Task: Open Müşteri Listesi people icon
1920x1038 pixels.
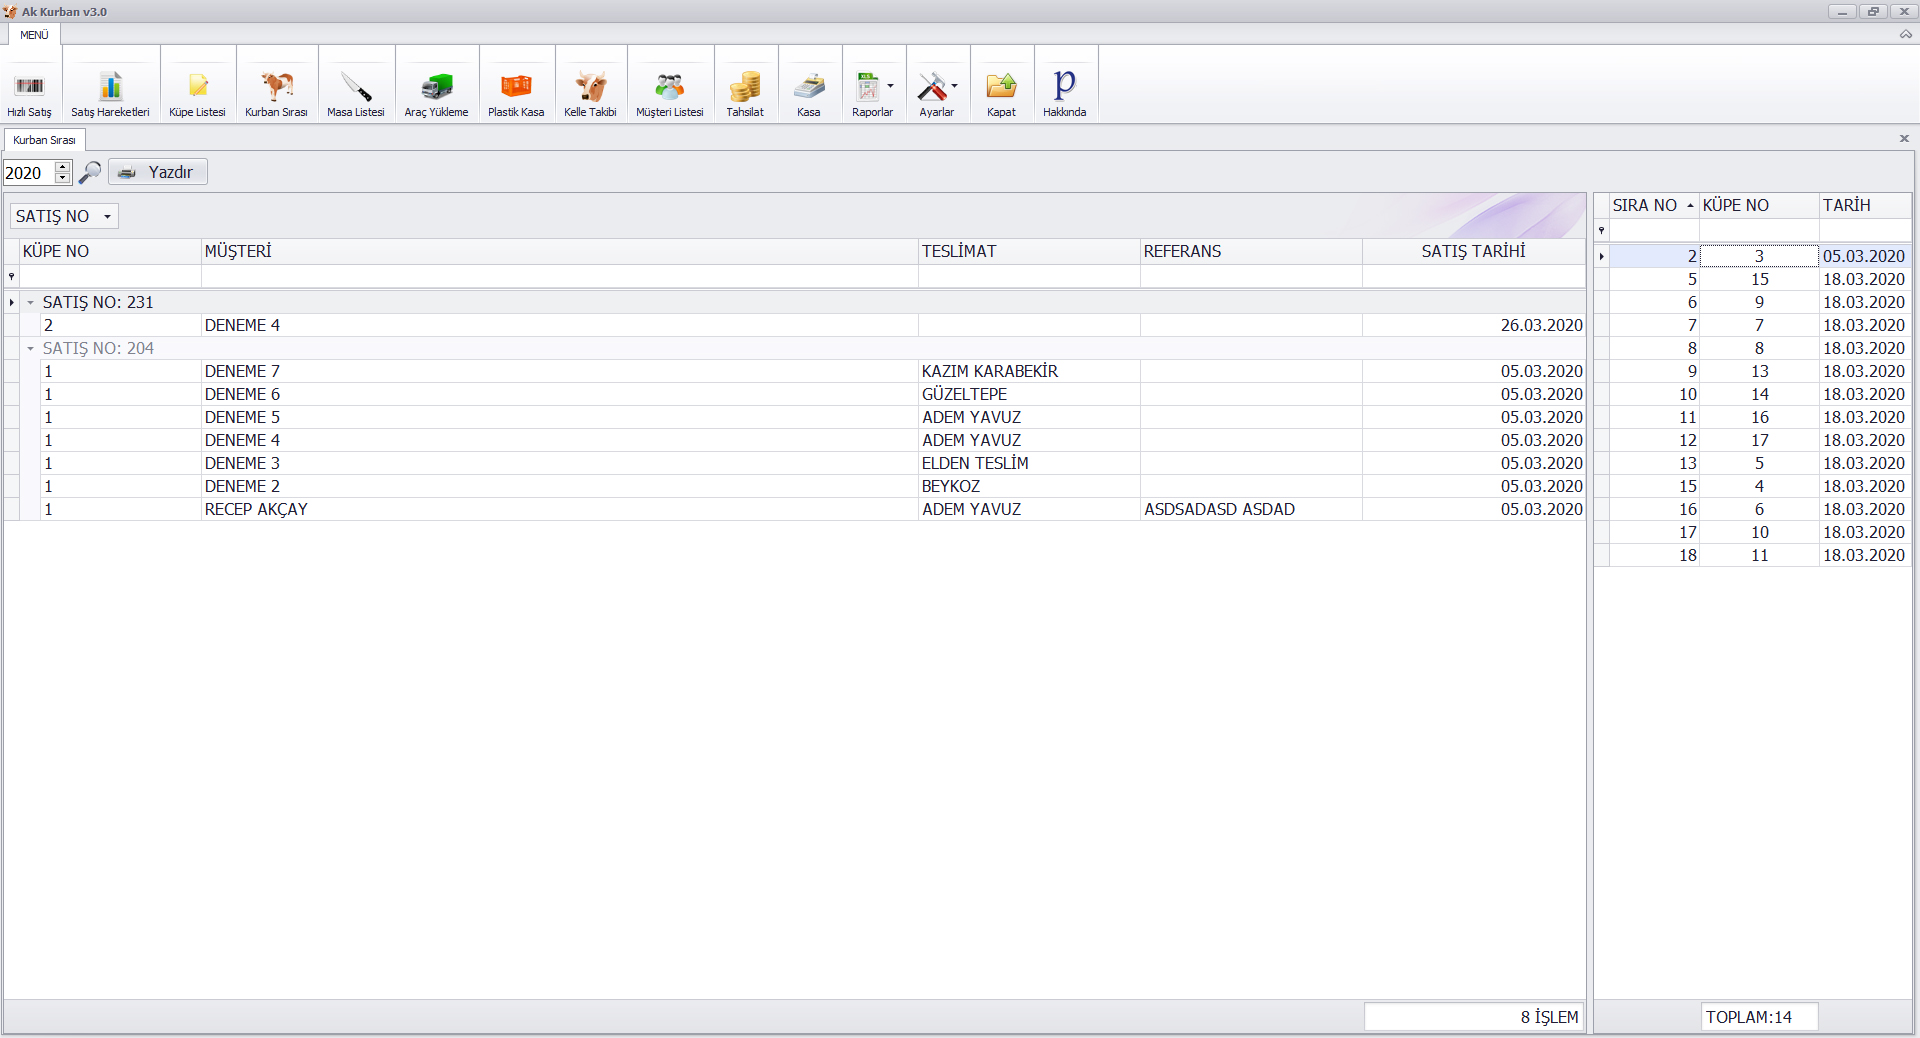Action: [x=669, y=87]
